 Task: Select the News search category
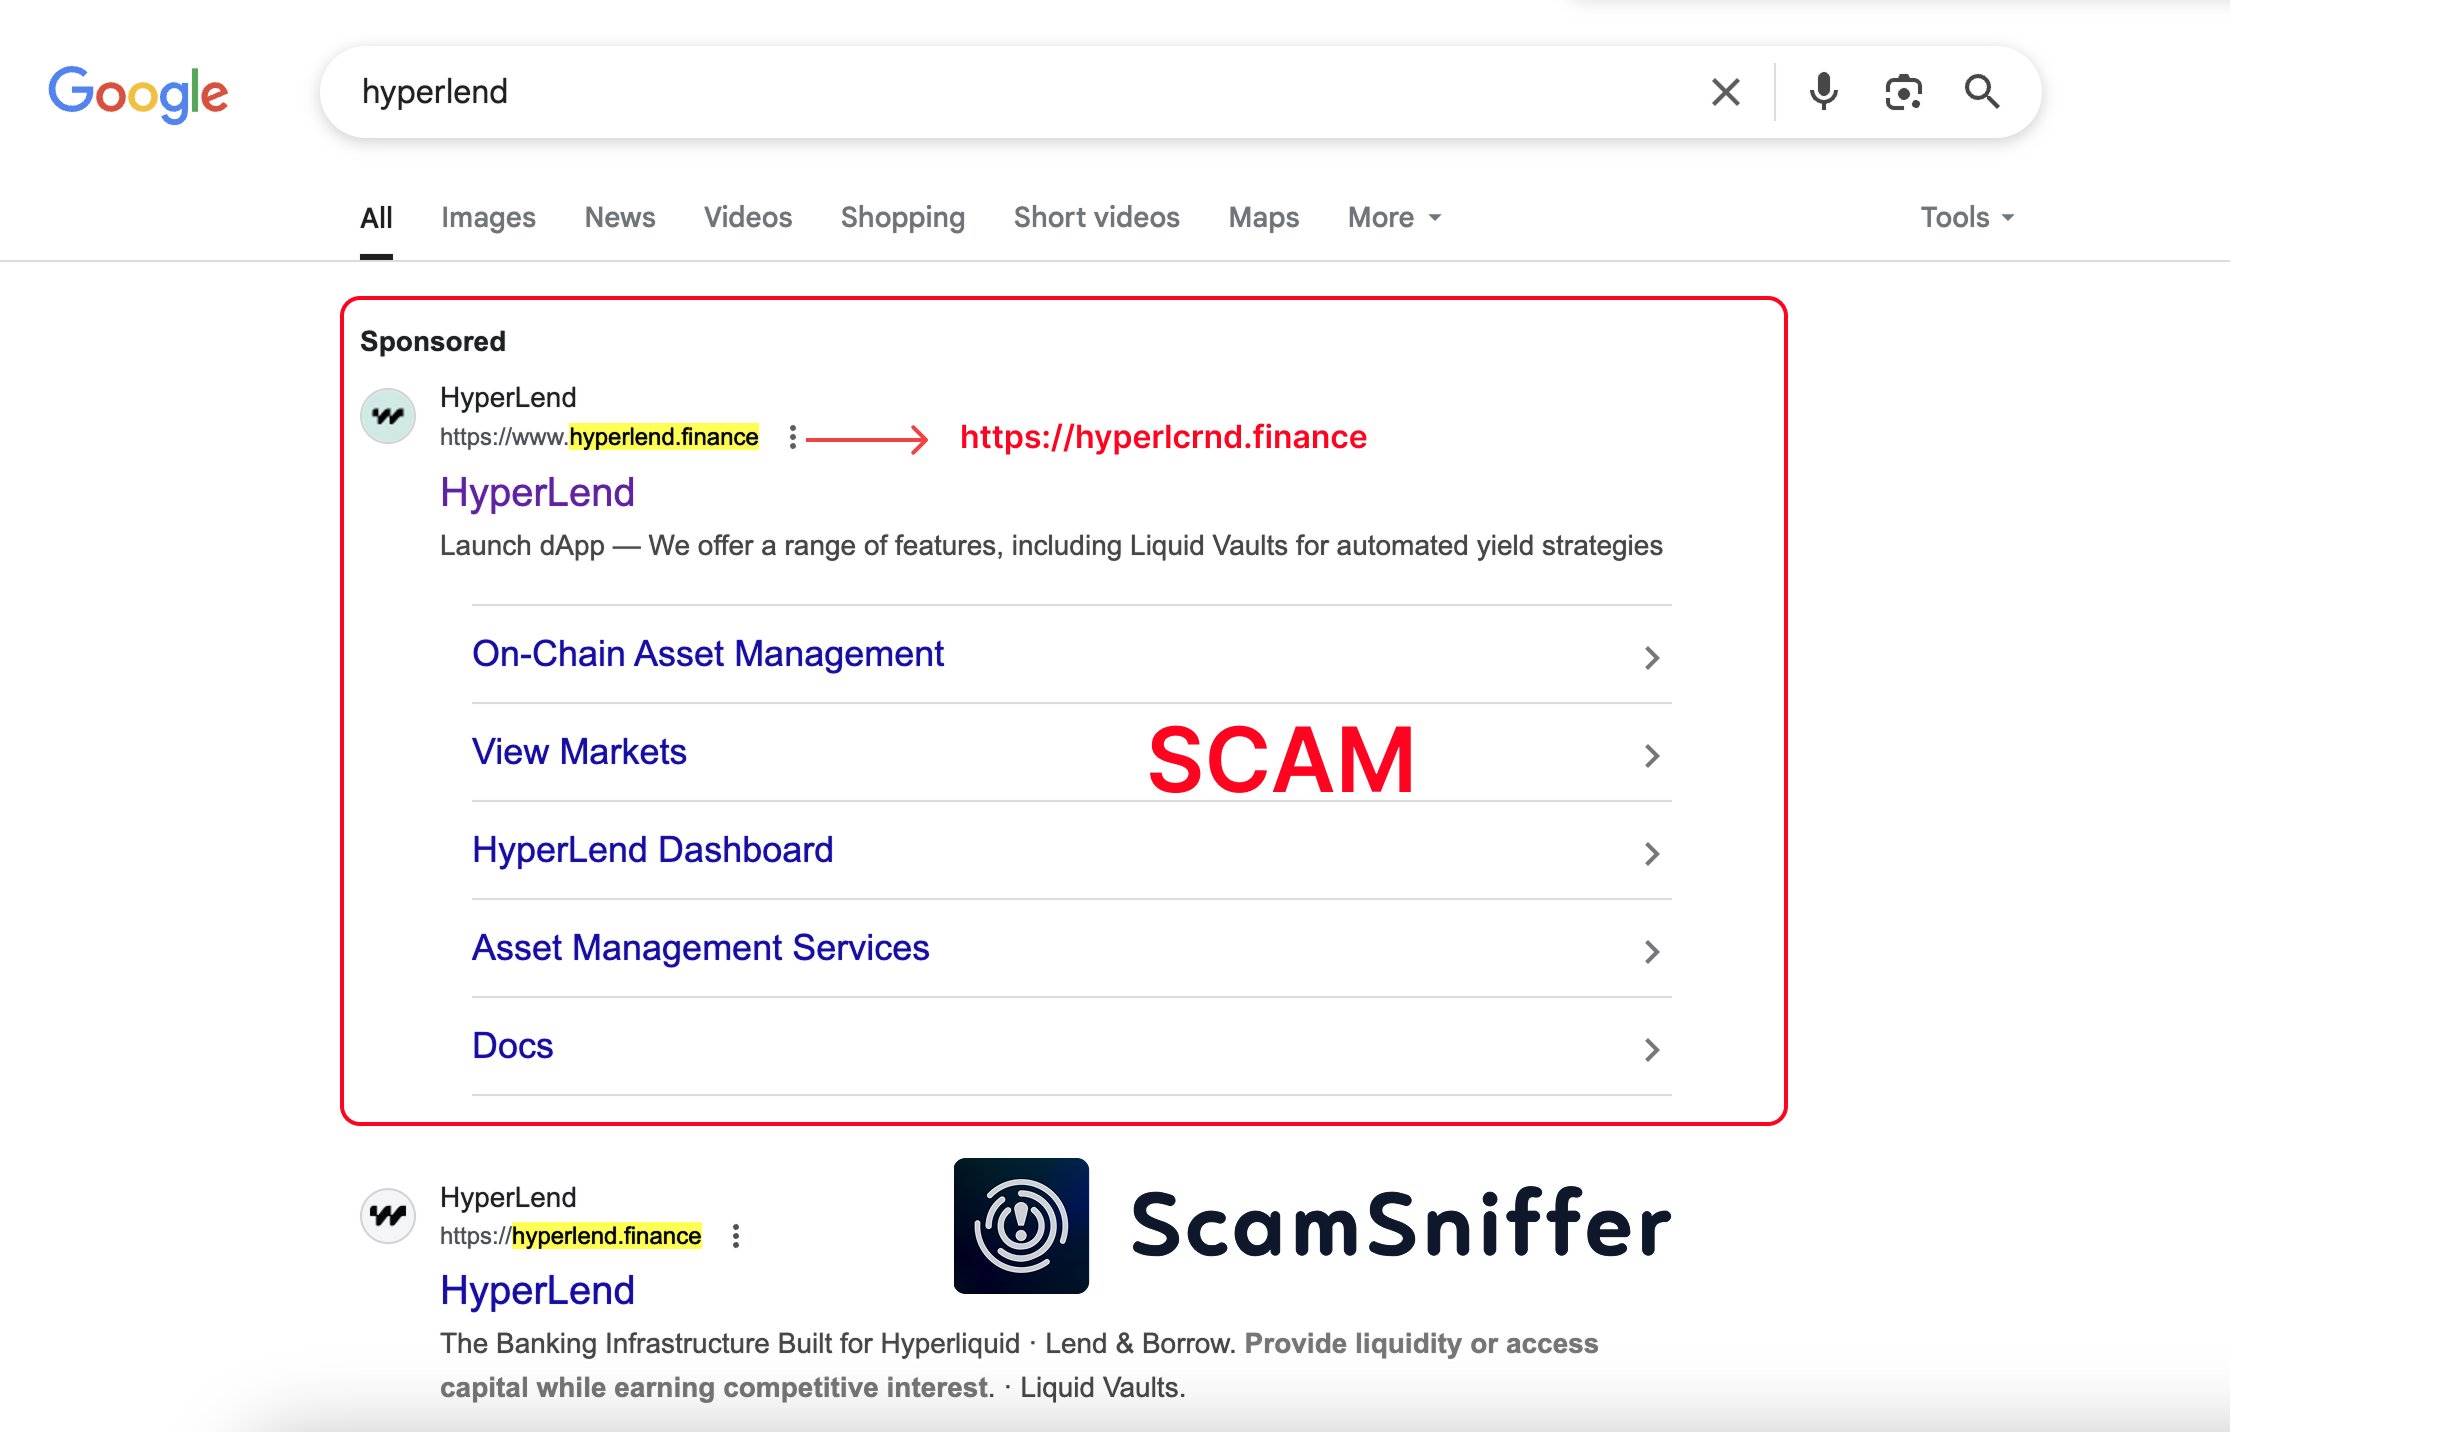(620, 217)
